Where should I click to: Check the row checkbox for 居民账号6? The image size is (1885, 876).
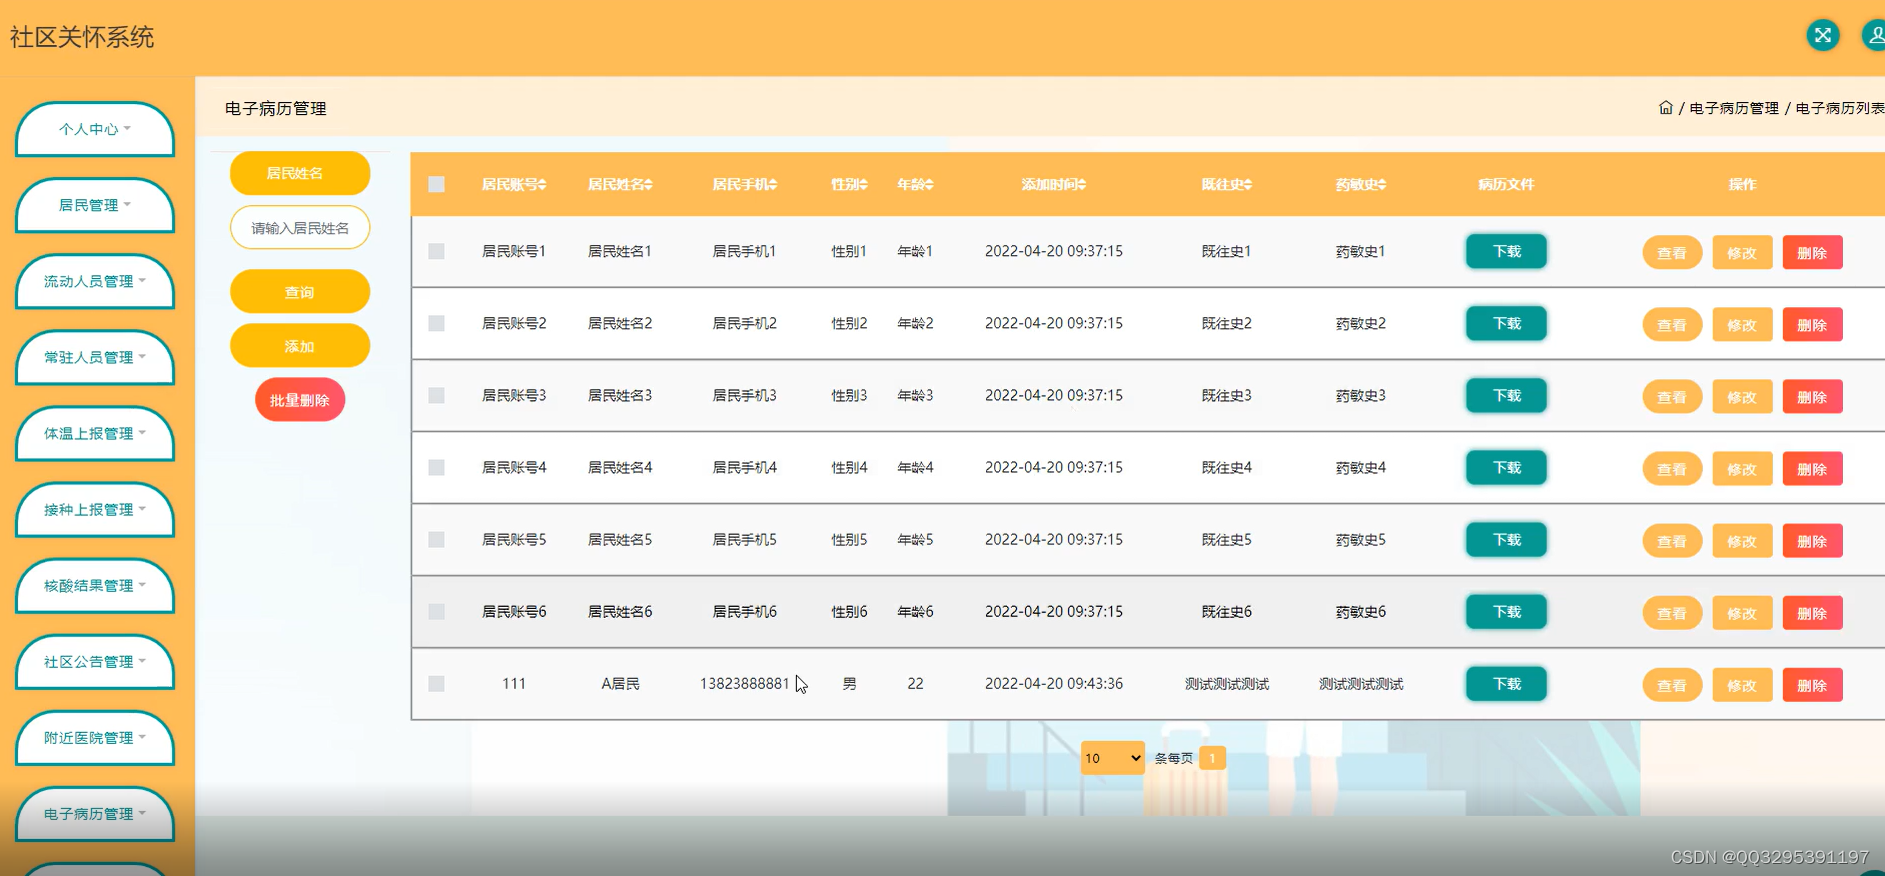point(436,611)
